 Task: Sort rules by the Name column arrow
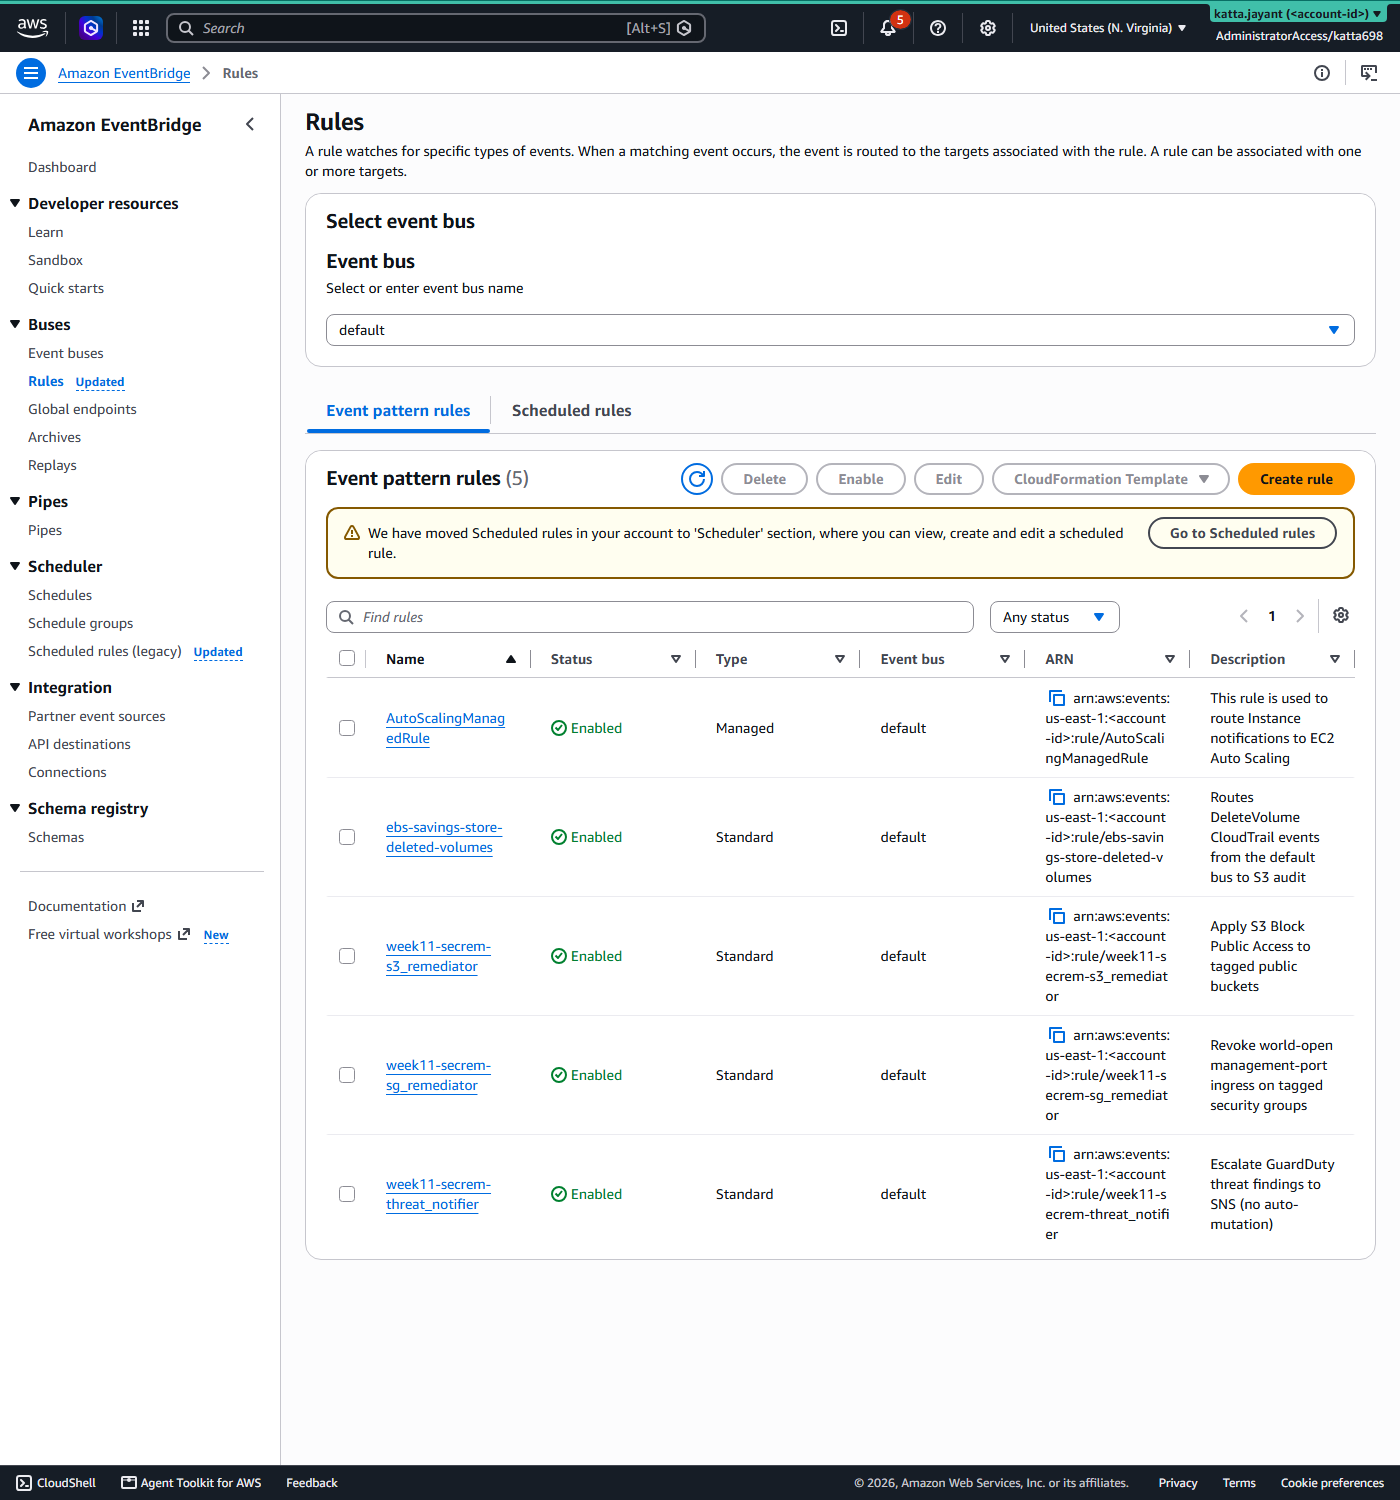[511, 659]
